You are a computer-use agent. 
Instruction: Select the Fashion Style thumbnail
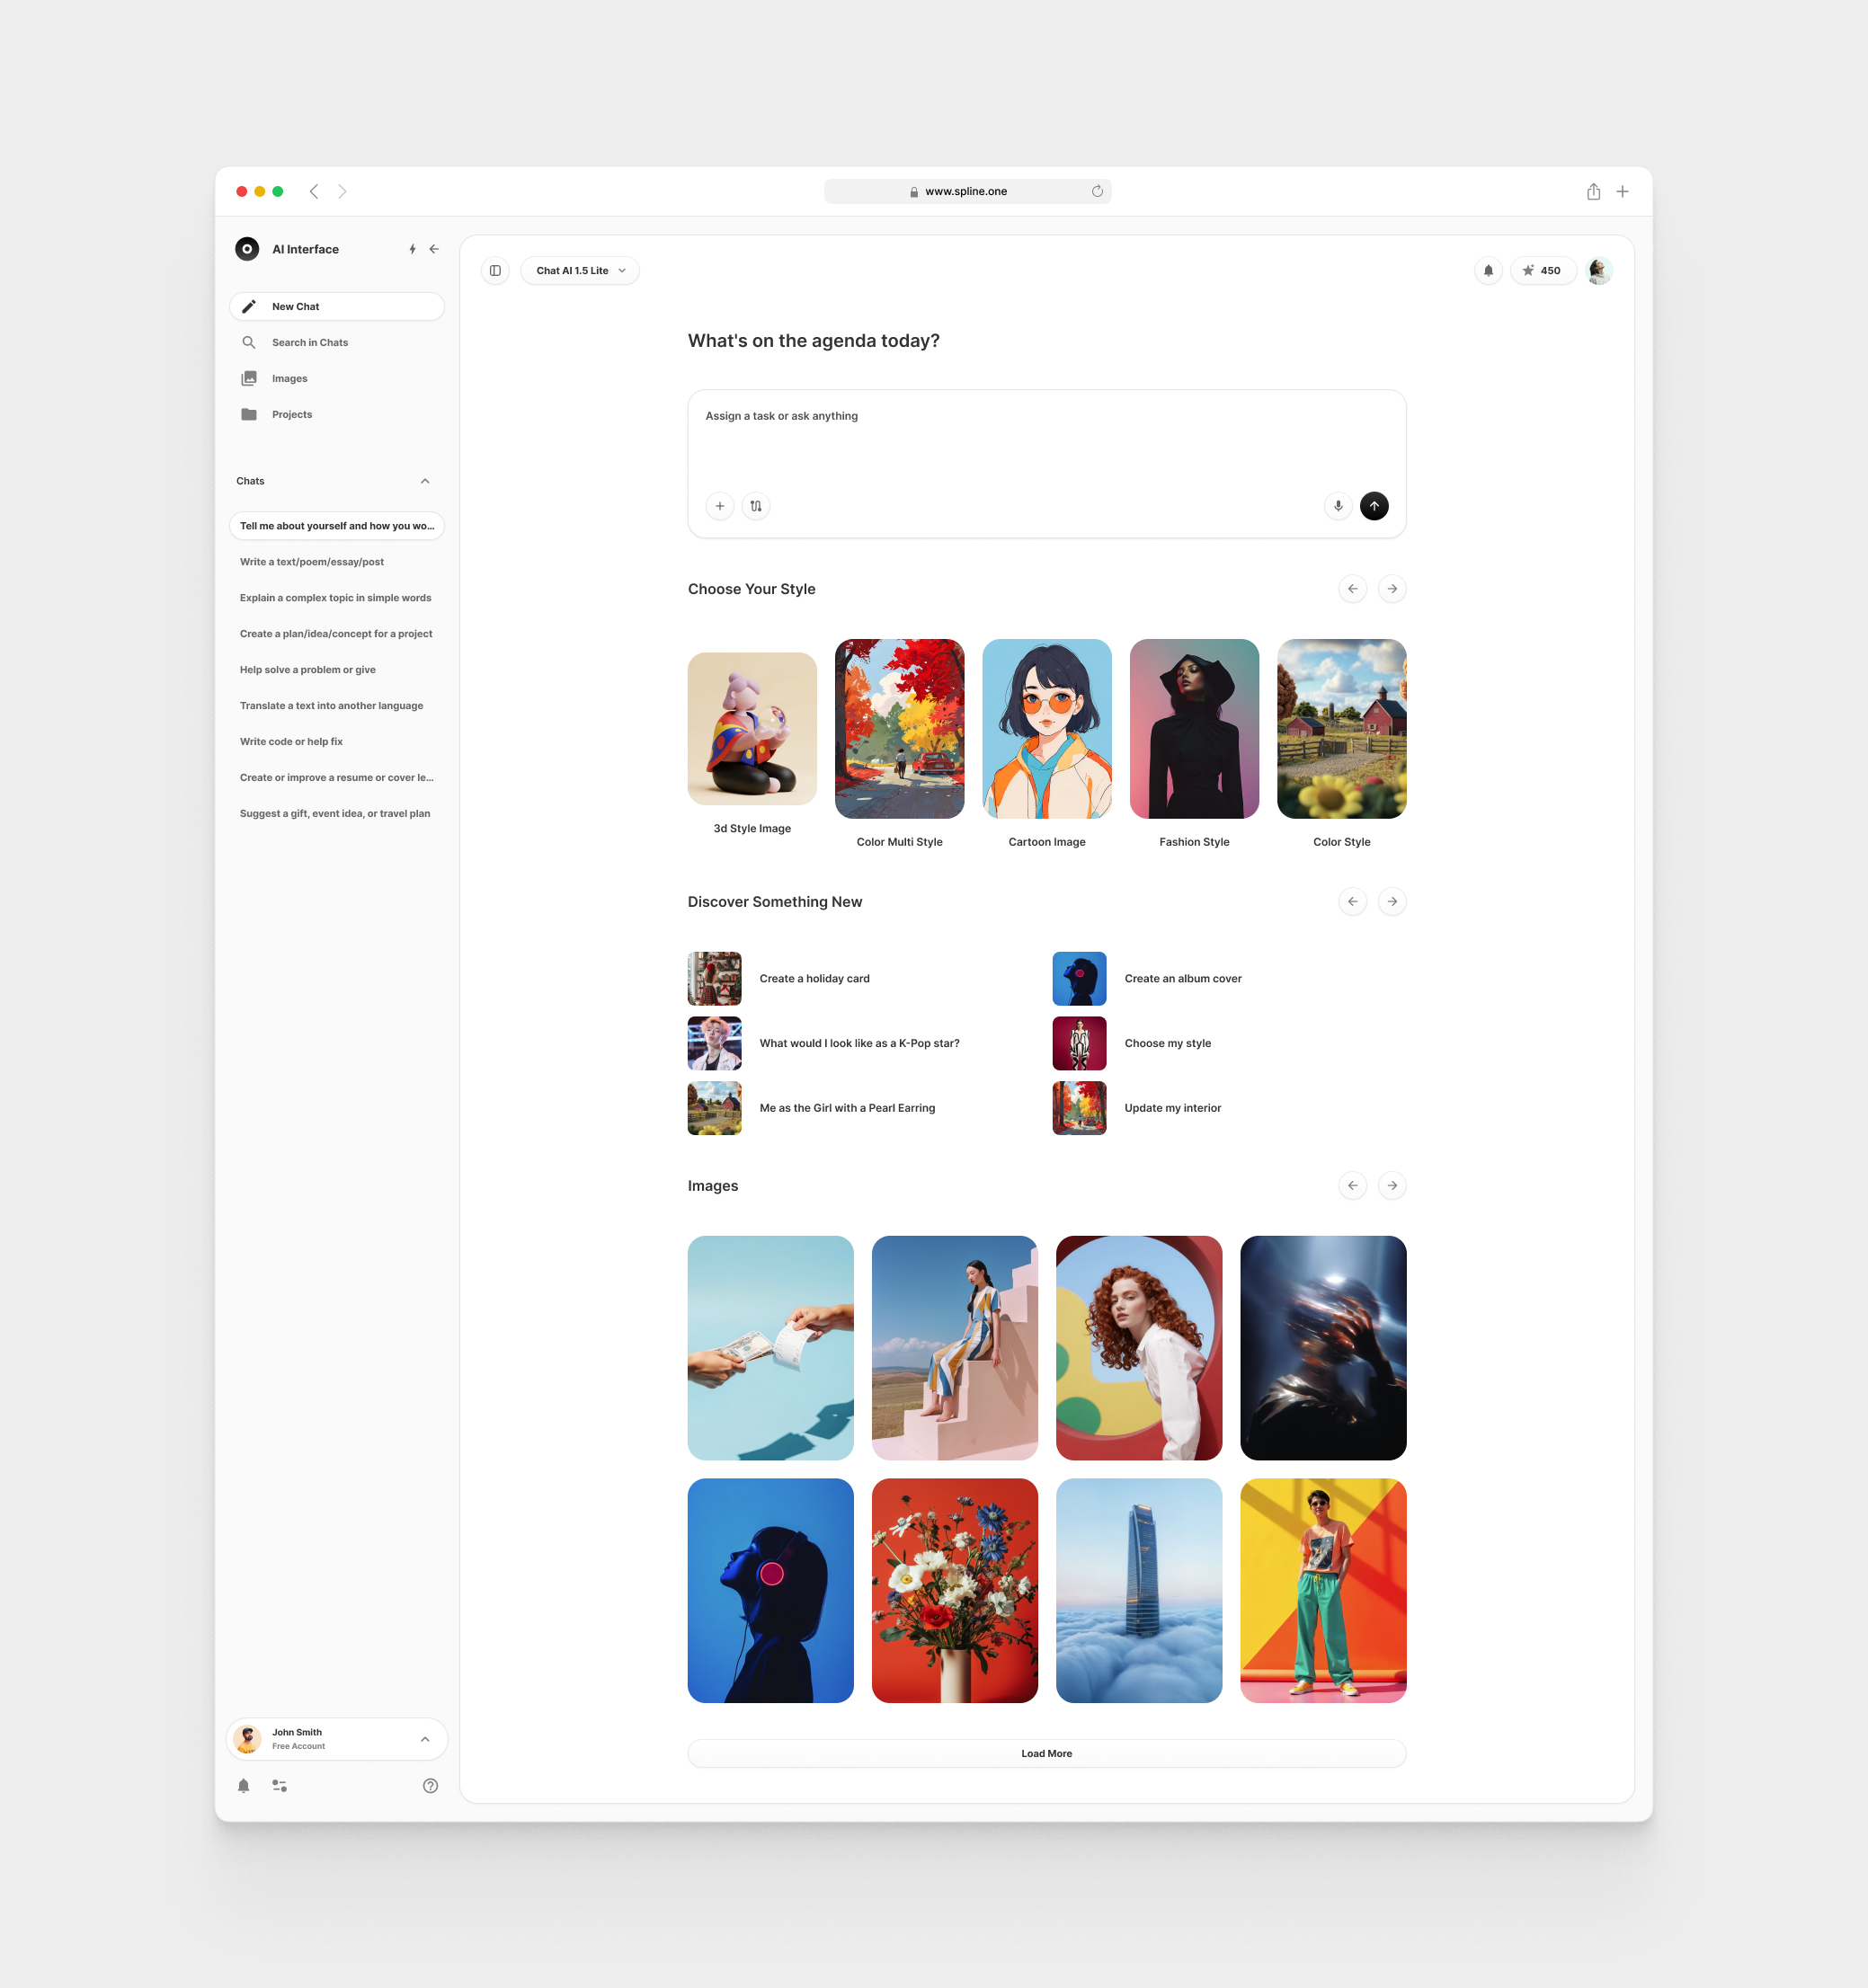[1195, 729]
